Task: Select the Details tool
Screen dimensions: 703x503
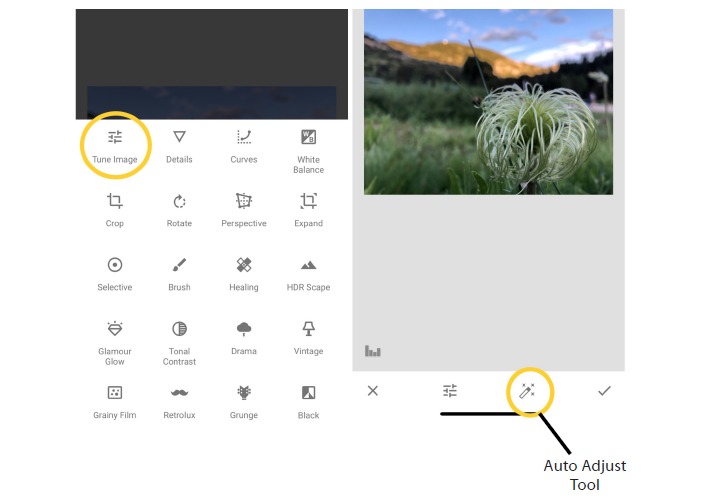Action: click(x=179, y=146)
